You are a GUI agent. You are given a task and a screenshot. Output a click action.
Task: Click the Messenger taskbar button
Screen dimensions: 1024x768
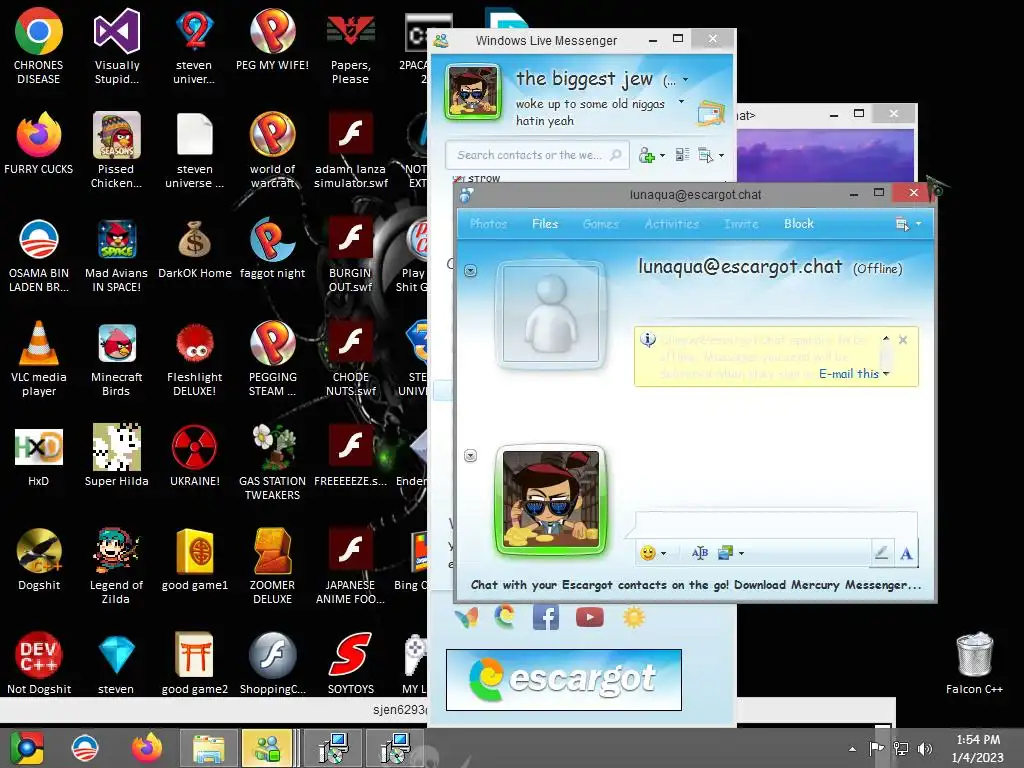[266, 748]
